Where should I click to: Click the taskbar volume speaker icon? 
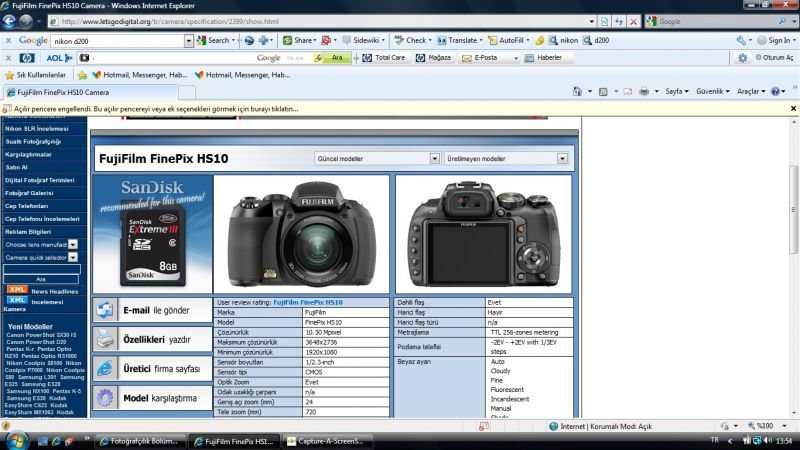click(767, 441)
